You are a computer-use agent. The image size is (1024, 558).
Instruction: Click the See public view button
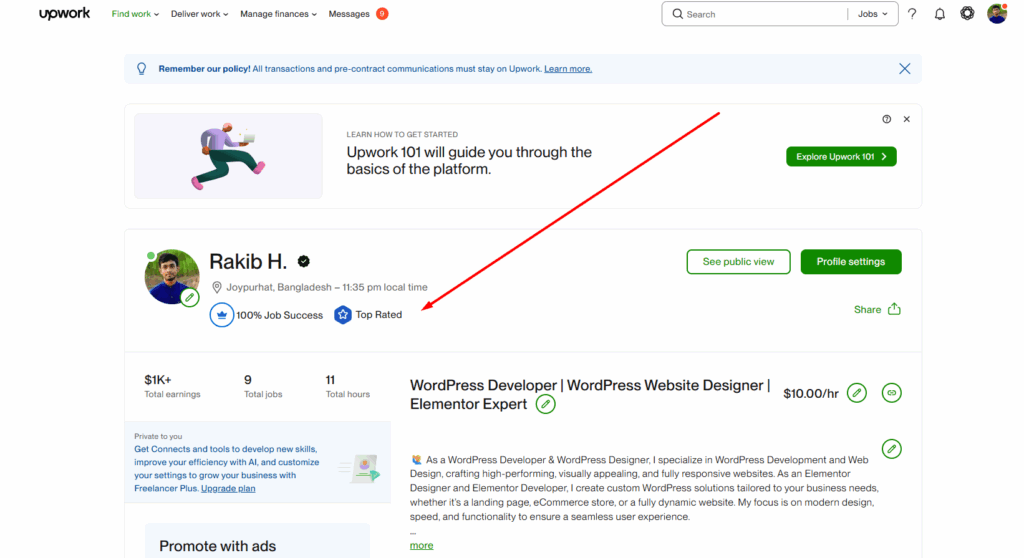[738, 262]
